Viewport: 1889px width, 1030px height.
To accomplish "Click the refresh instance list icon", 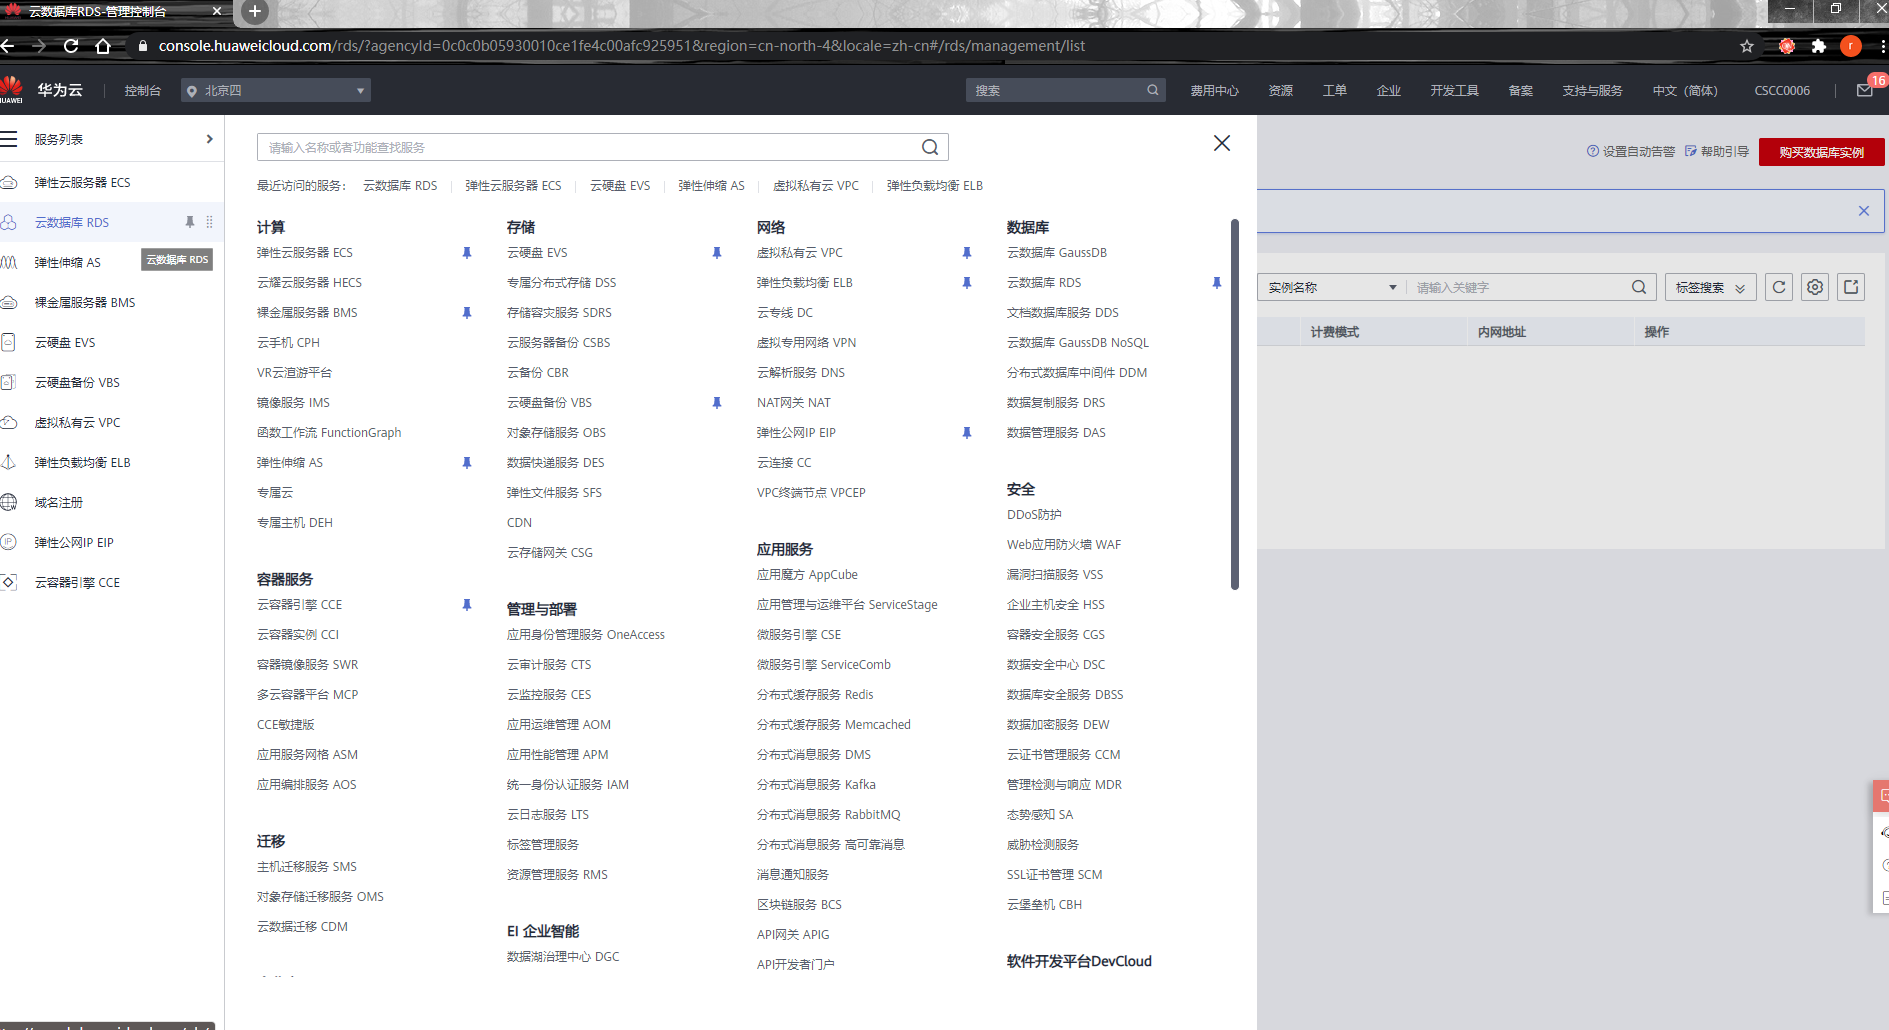I will (x=1779, y=287).
